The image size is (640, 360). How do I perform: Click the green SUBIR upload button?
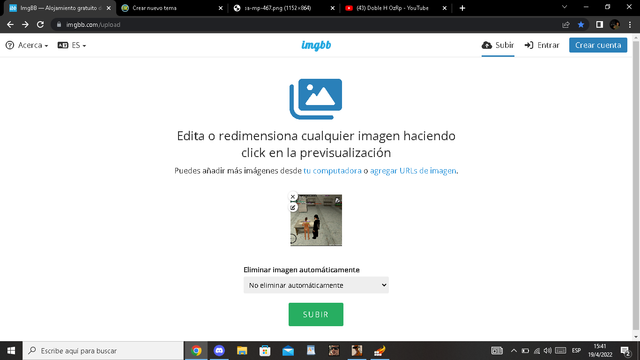[316, 314]
